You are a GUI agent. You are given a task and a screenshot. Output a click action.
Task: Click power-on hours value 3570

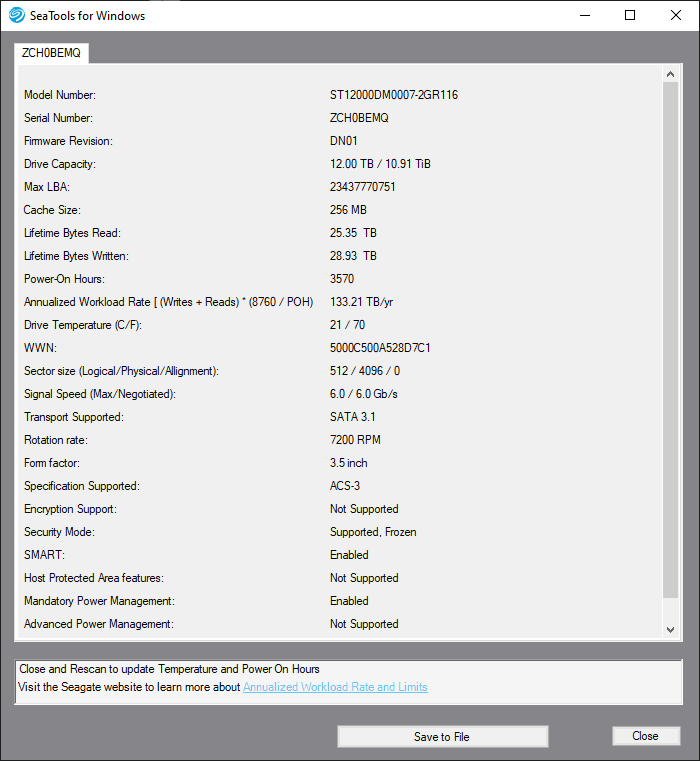point(342,279)
